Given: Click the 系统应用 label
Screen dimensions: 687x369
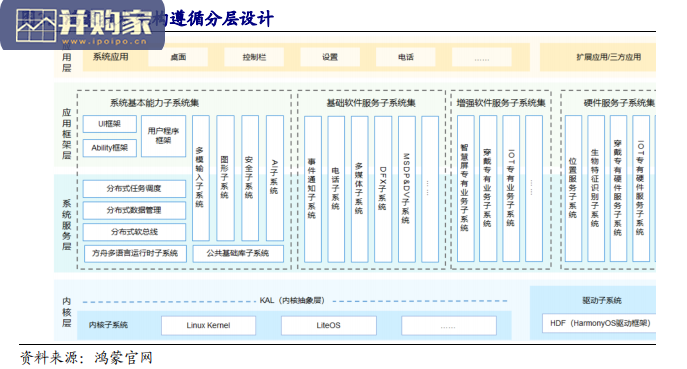Looking at the screenshot, I should (x=110, y=57).
